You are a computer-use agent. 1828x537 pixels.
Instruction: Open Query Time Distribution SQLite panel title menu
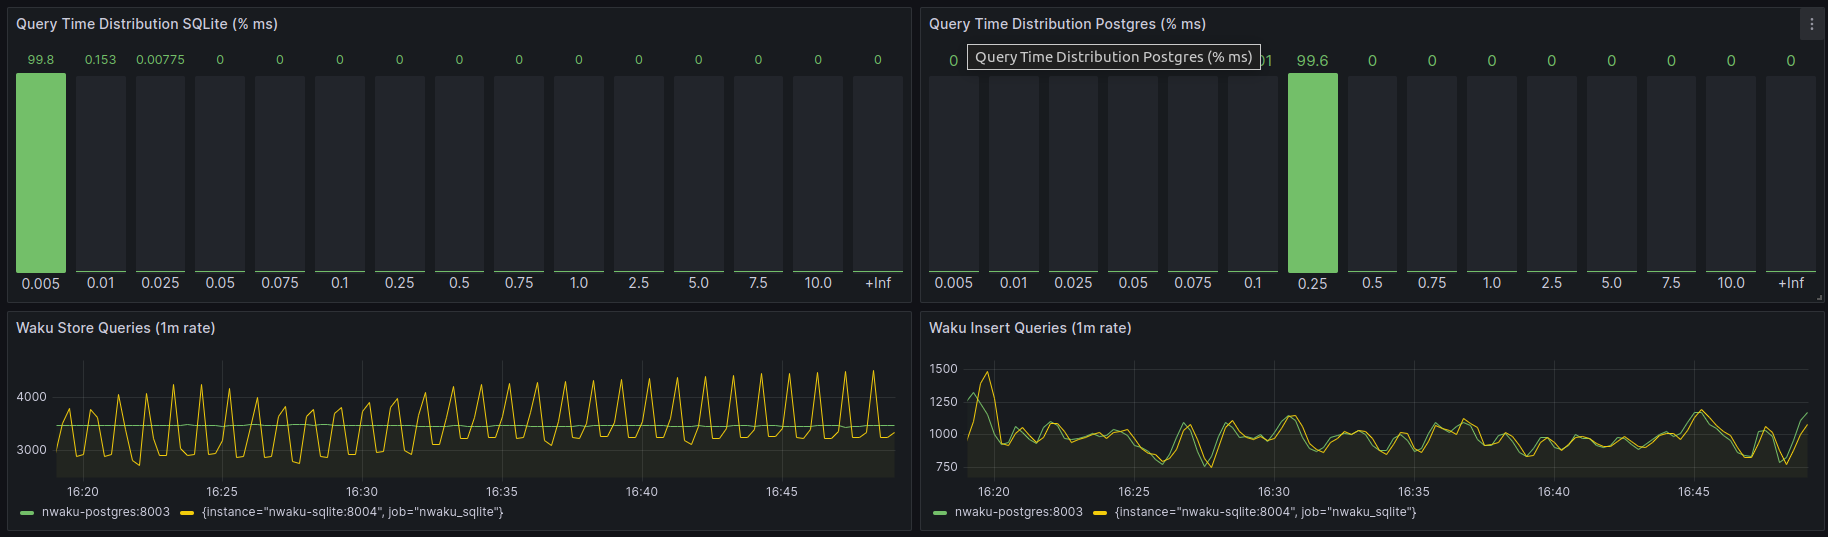[x=147, y=24]
